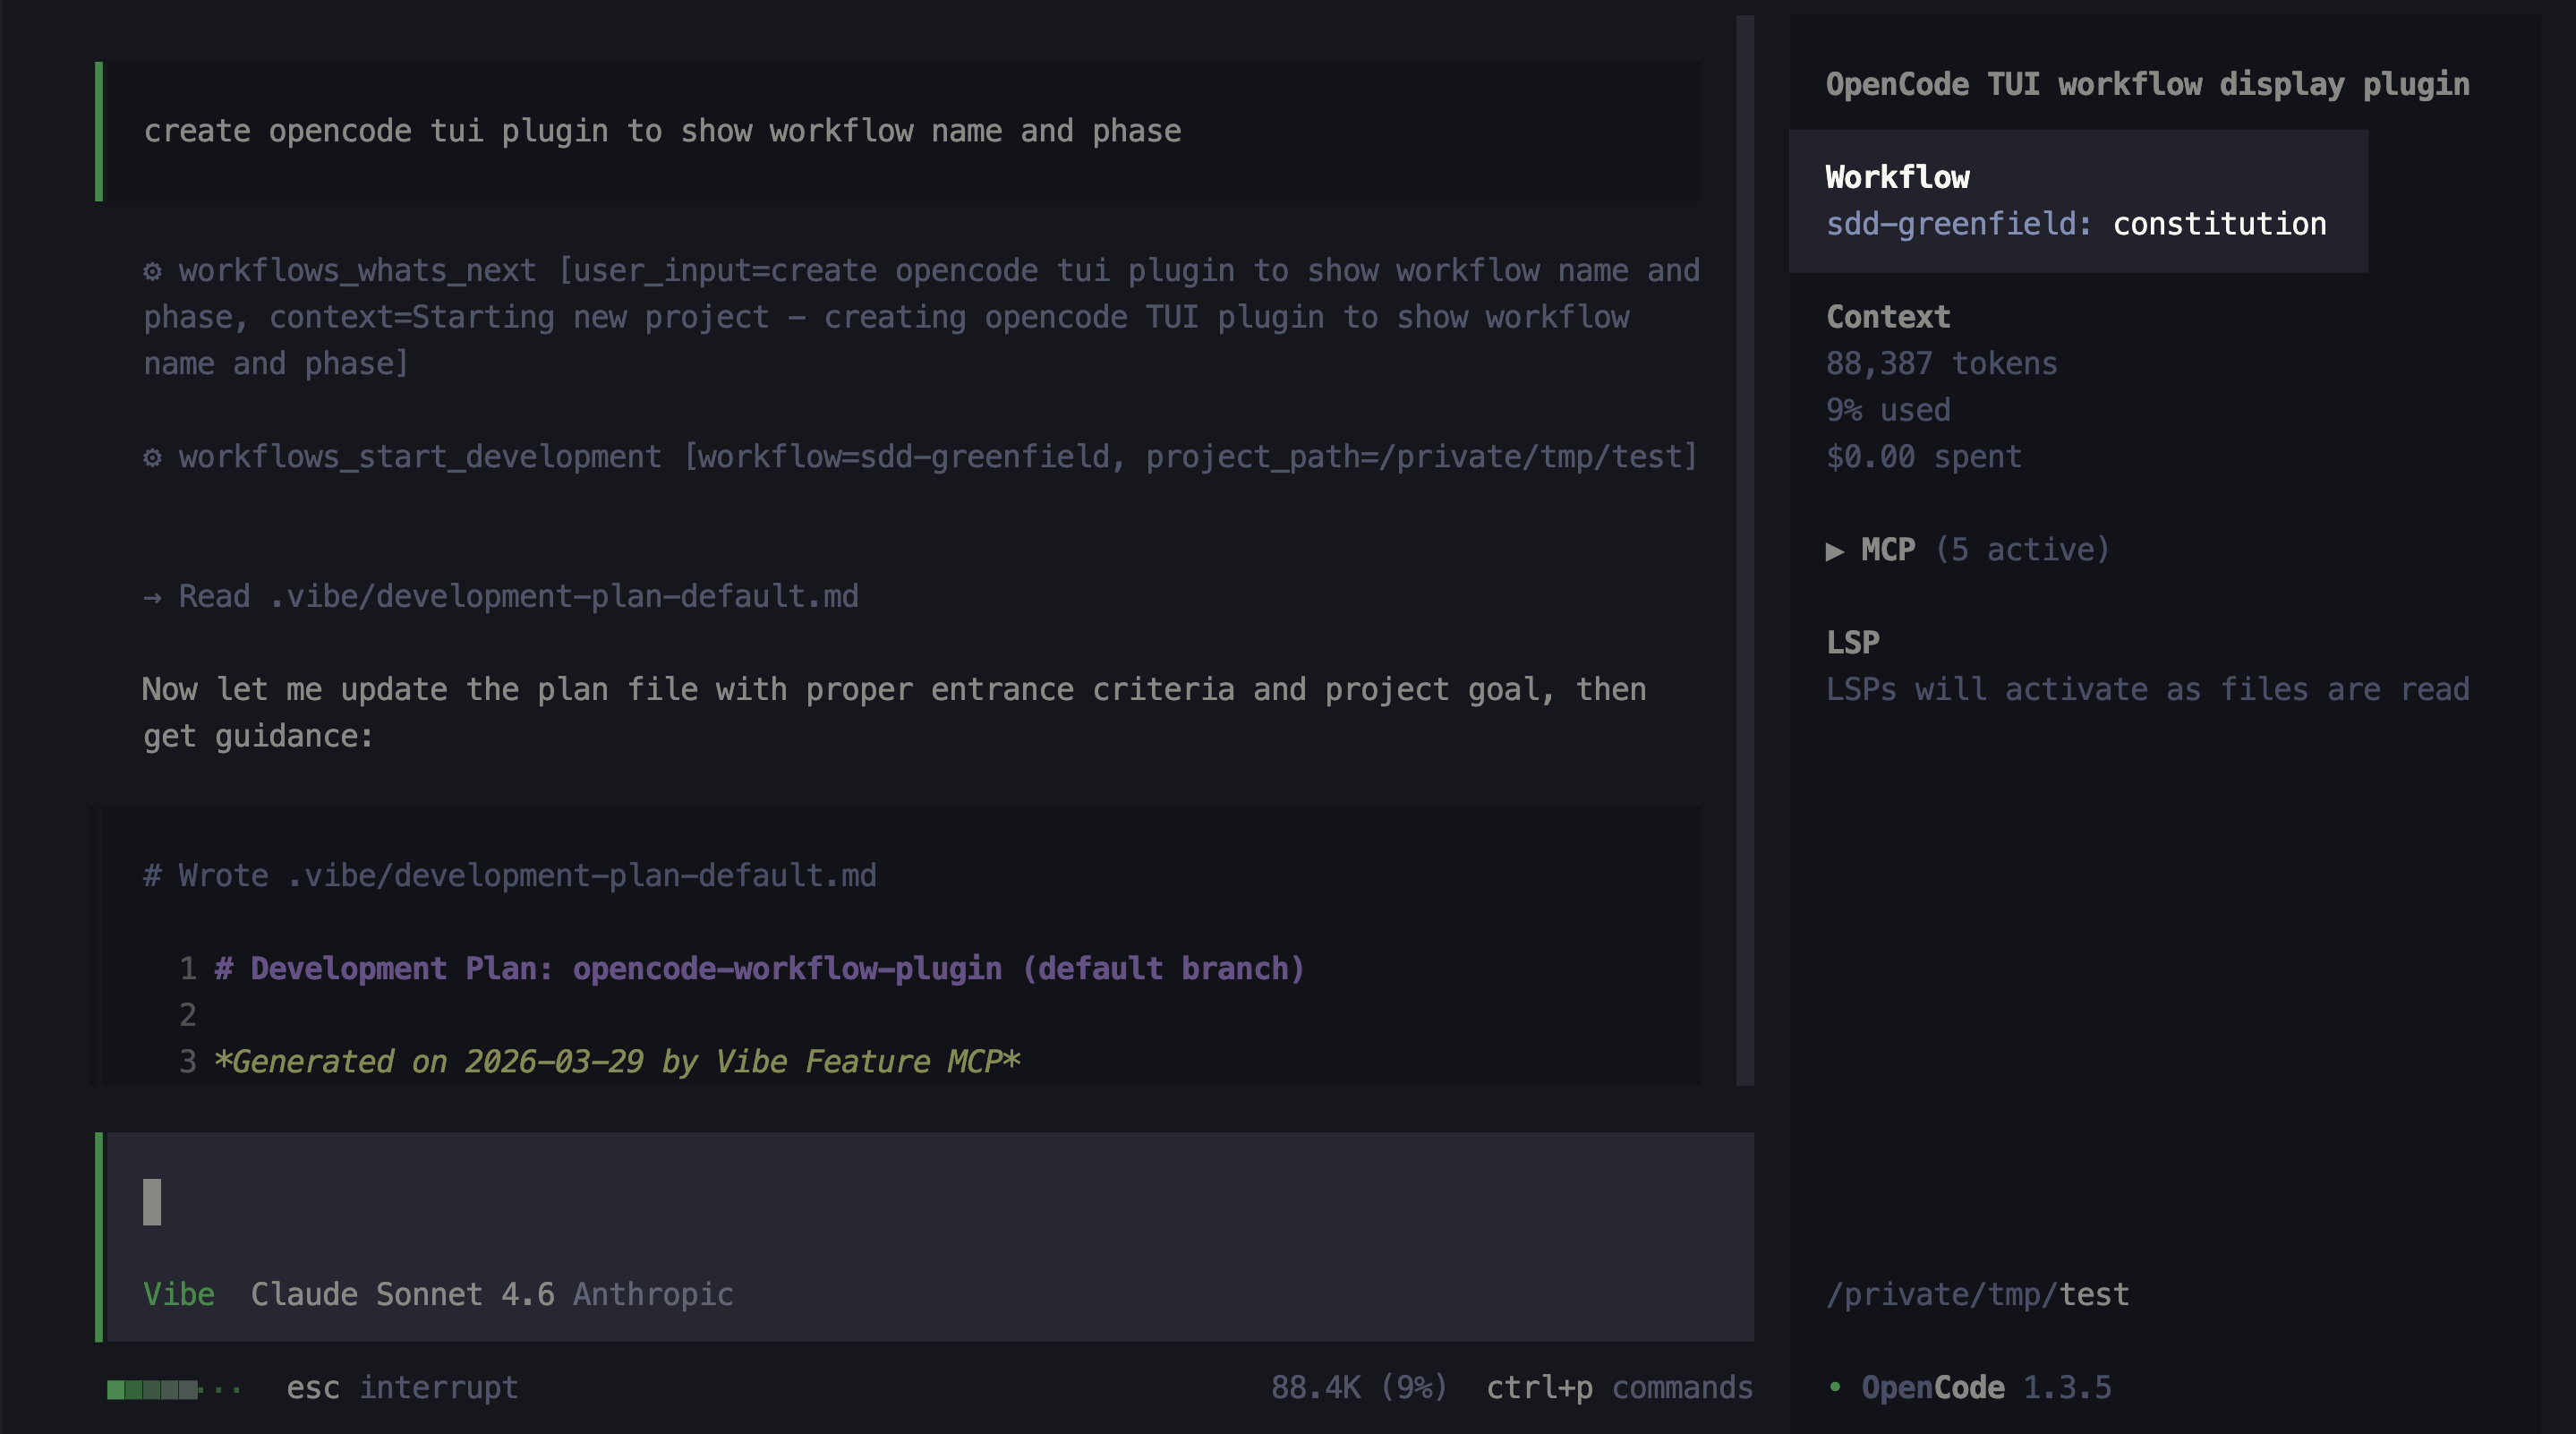Click the Vibe agent label
Image resolution: width=2576 pixels, height=1434 pixels.
179,1295
